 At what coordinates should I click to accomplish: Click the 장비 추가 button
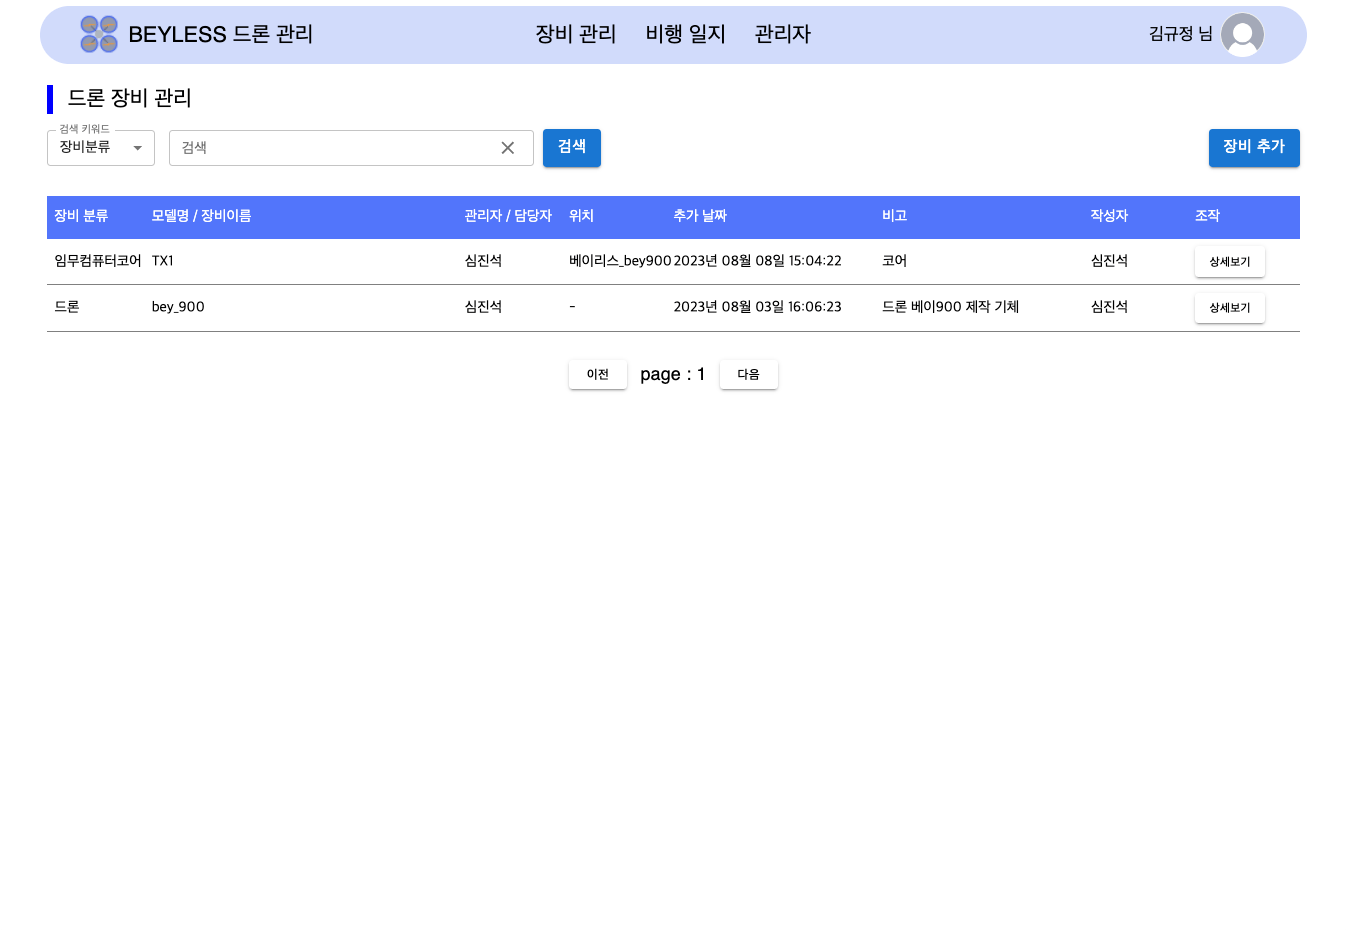[1253, 147]
